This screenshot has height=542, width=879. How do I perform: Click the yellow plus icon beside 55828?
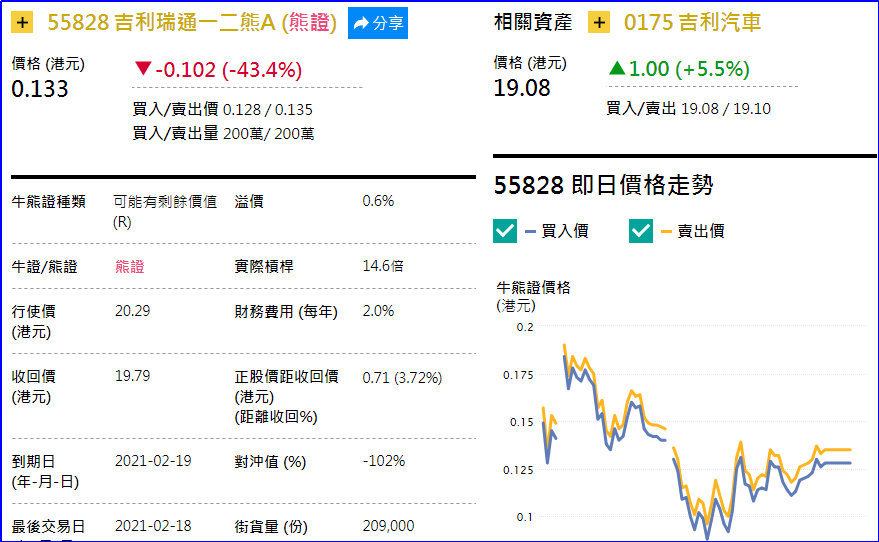(24, 22)
